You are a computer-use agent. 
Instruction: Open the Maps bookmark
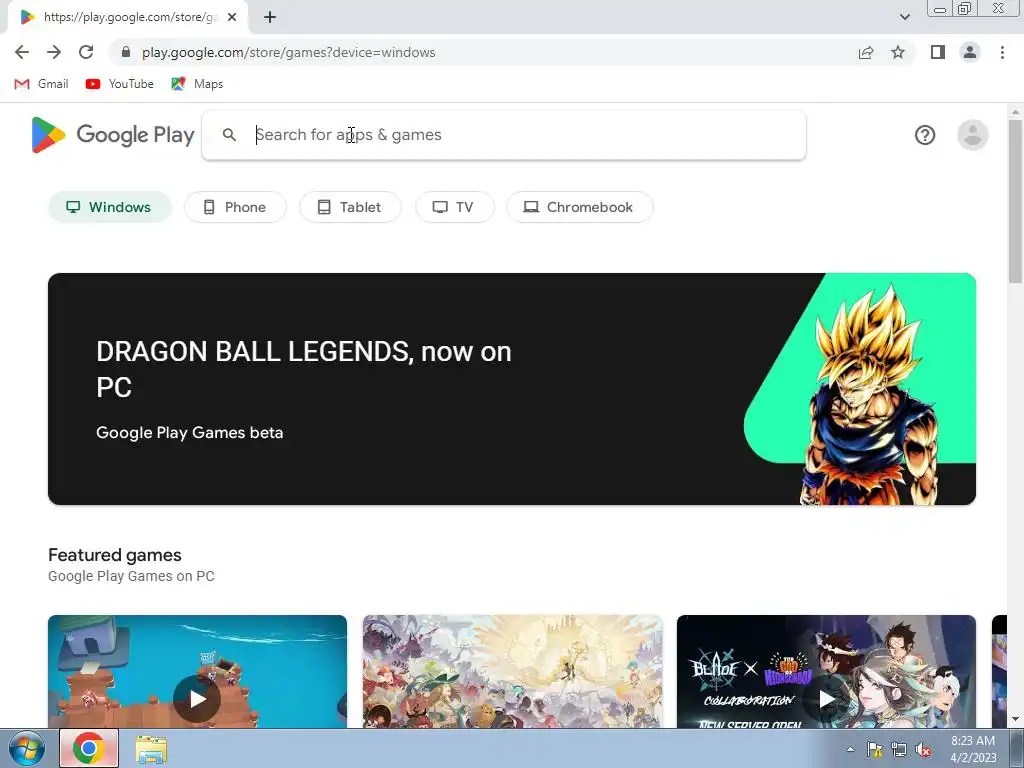pos(197,84)
